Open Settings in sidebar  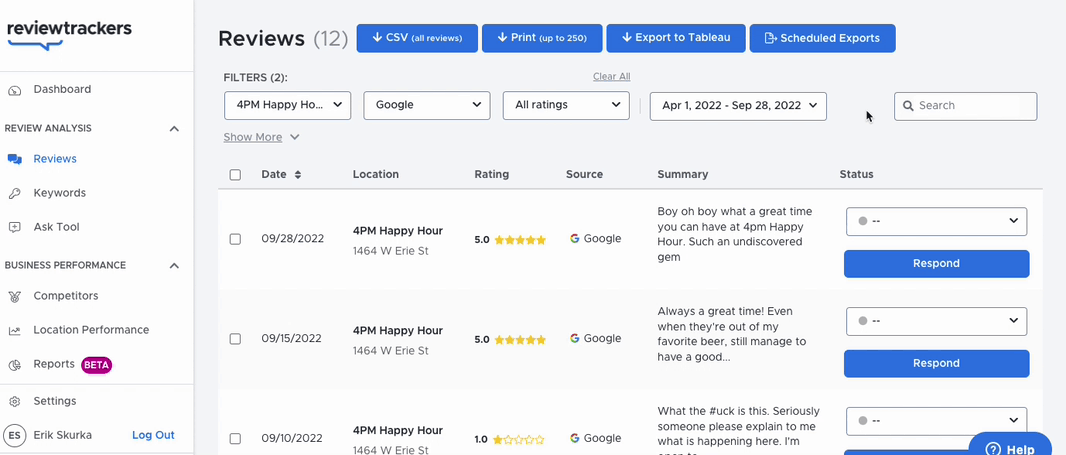click(55, 401)
